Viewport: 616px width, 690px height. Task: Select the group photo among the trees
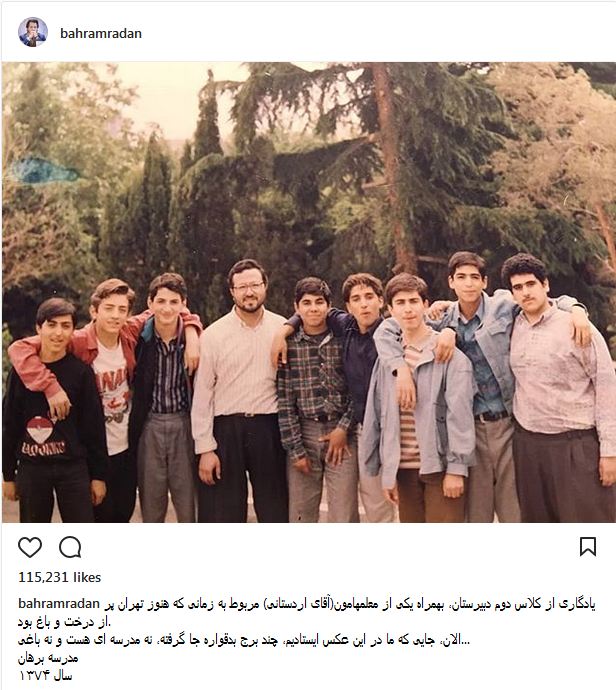[309, 292]
